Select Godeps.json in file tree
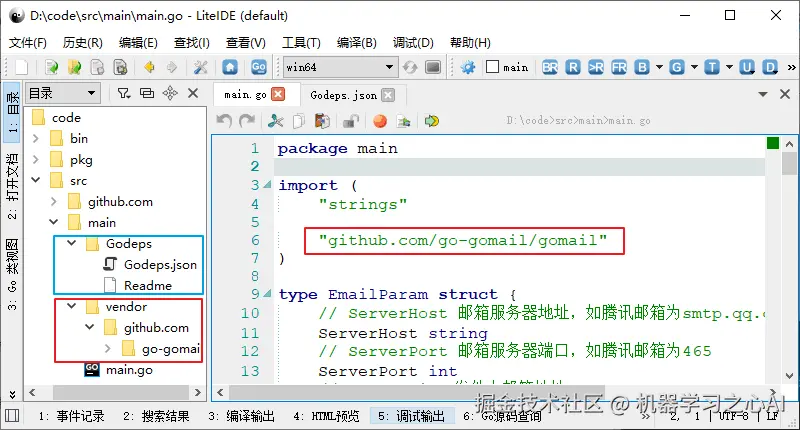Screen dimensions: 800x430 click(160, 264)
